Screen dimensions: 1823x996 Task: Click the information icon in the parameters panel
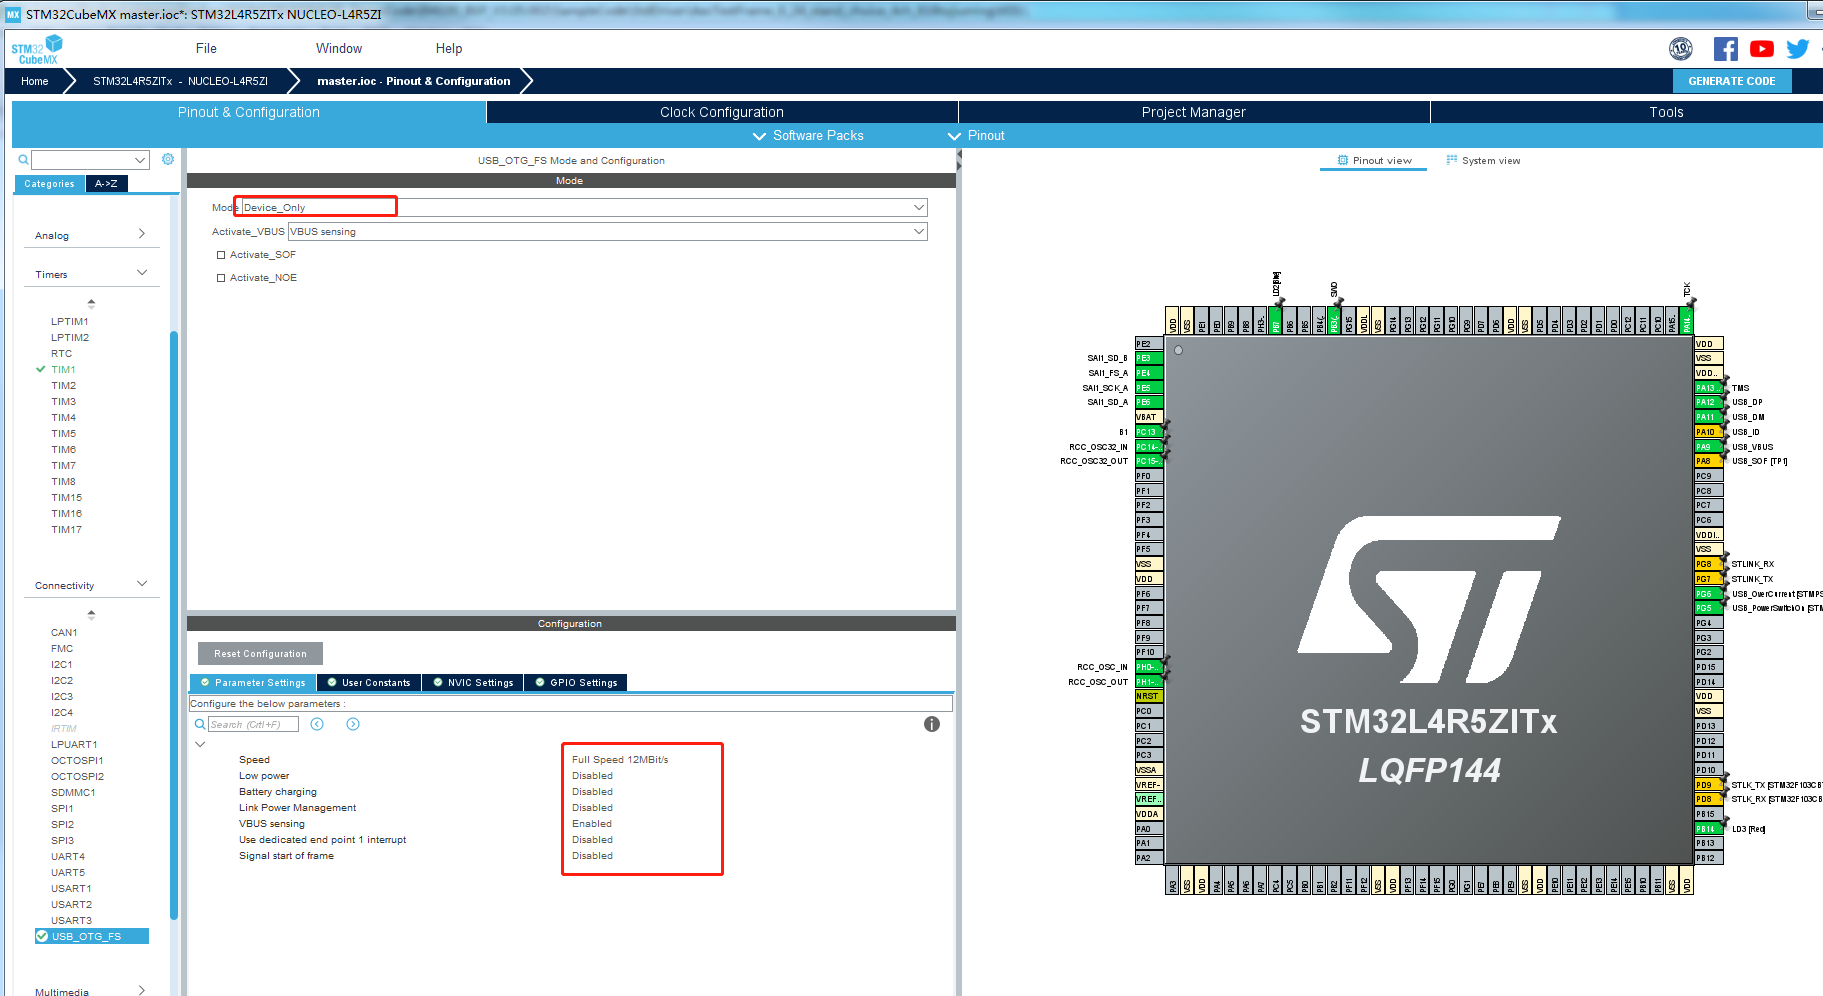click(x=931, y=724)
